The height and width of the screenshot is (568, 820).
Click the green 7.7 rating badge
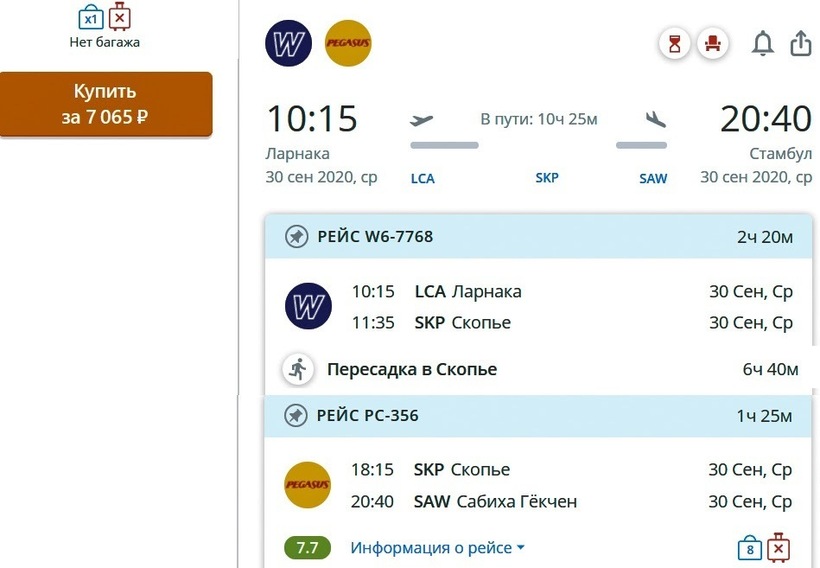pyautogui.click(x=308, y=548)
